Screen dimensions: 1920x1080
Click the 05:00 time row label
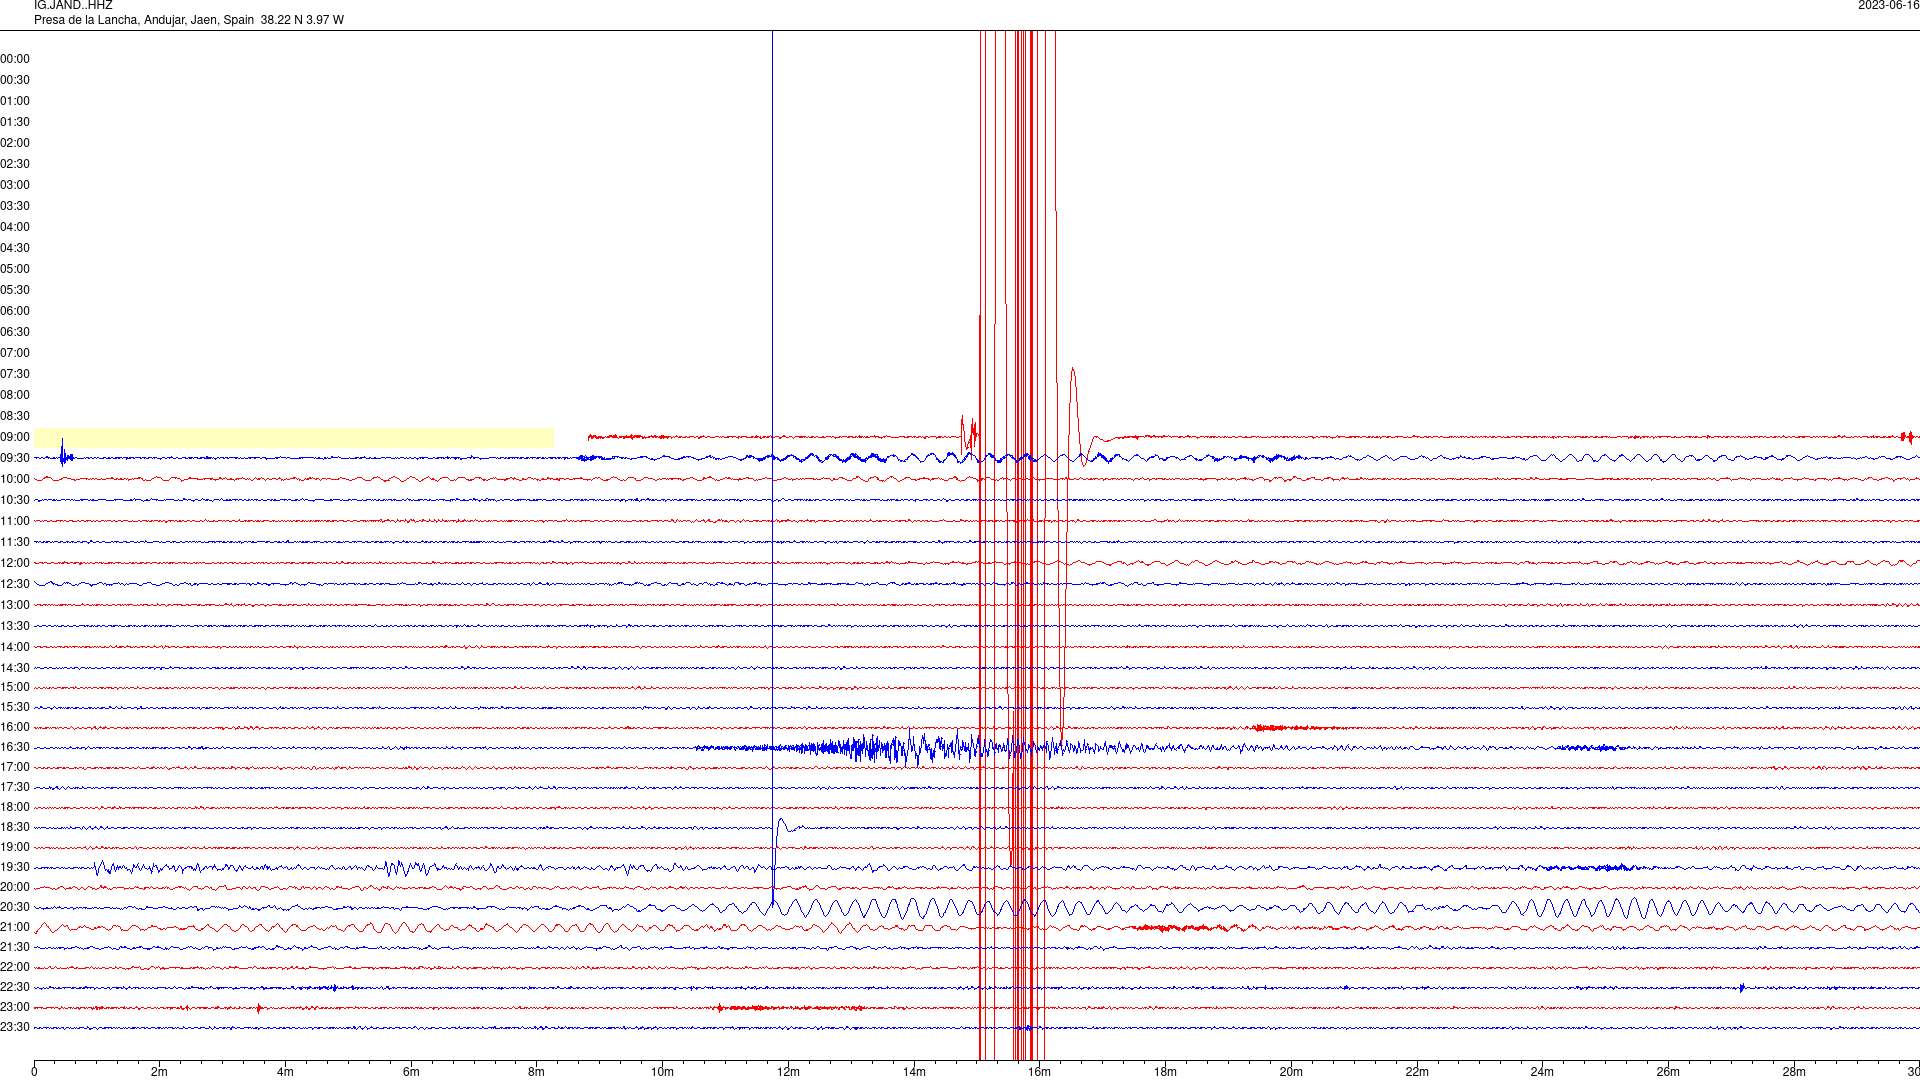point(15,269)
